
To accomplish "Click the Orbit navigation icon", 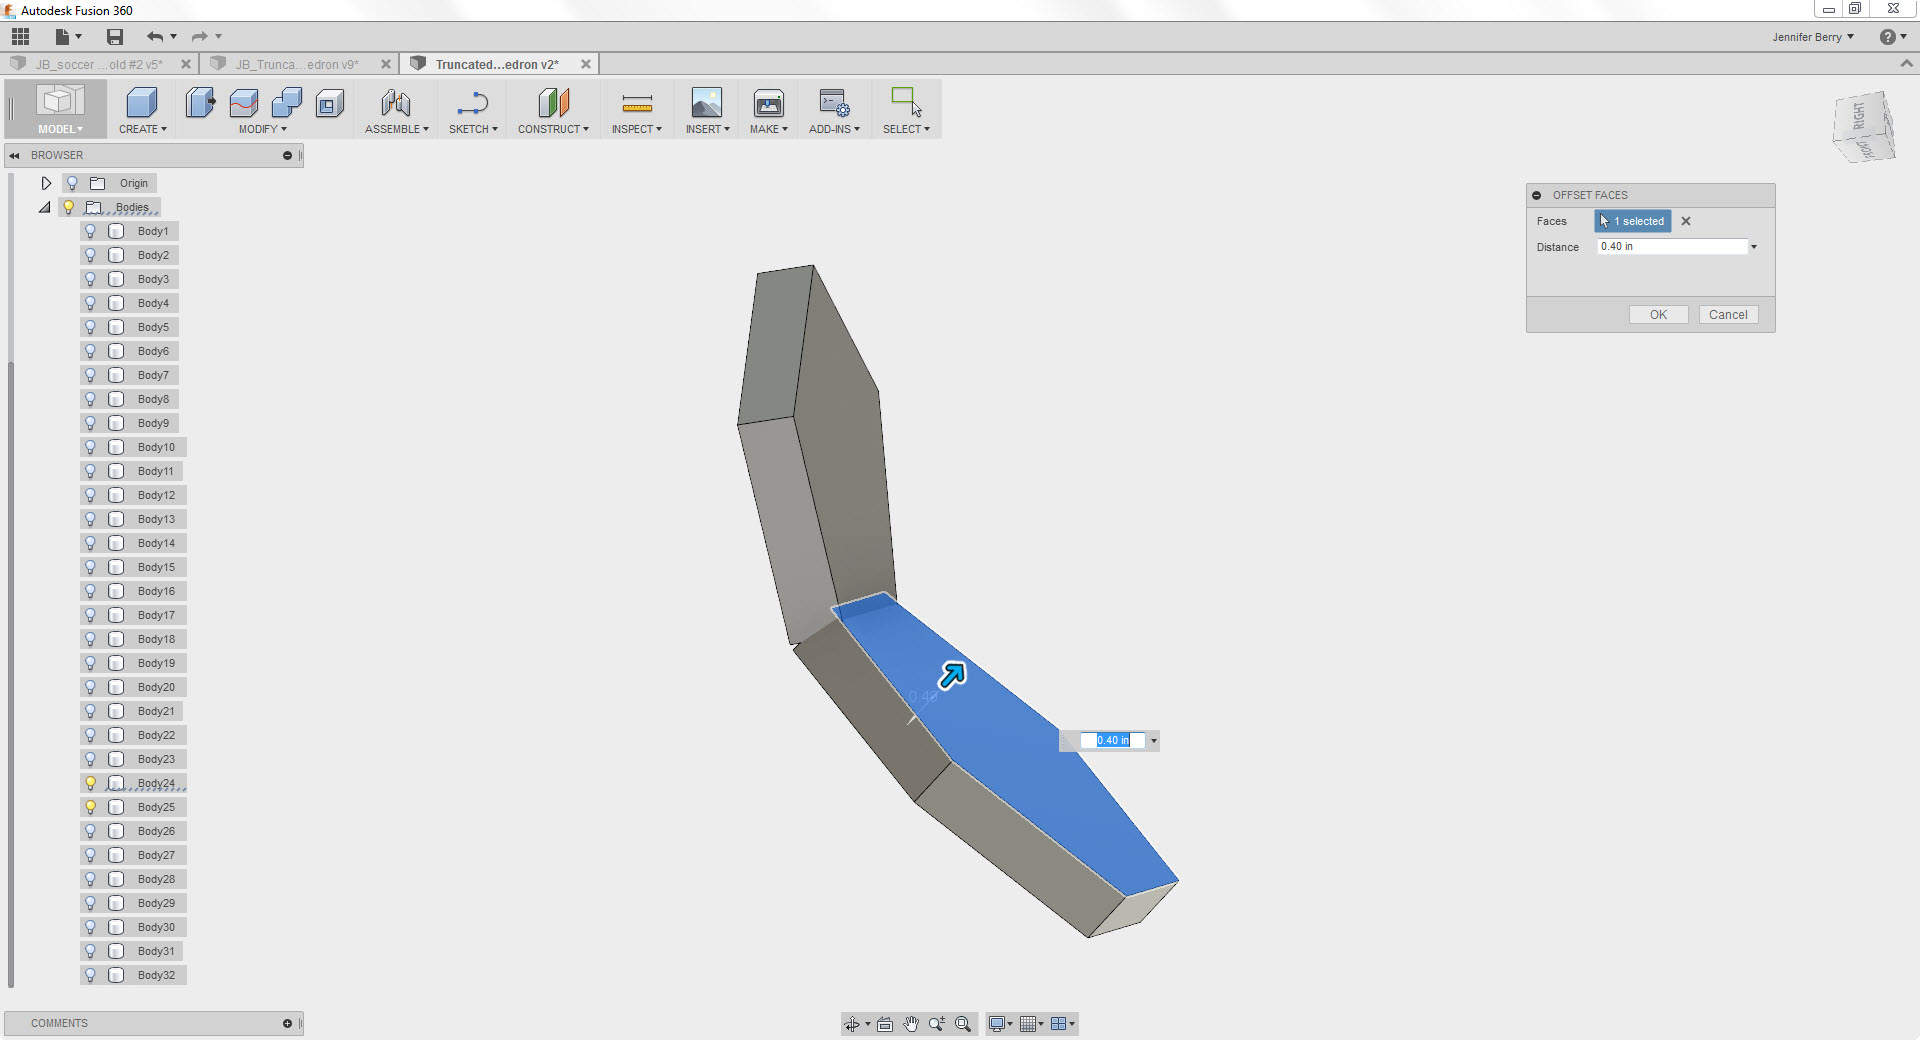I will click(x=852, y=1024).
